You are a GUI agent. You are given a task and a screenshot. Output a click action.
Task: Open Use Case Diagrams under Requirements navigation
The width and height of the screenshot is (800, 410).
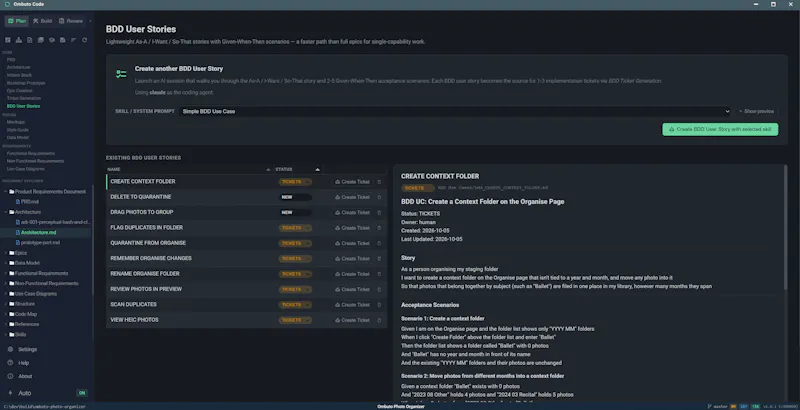click(26, 169)
